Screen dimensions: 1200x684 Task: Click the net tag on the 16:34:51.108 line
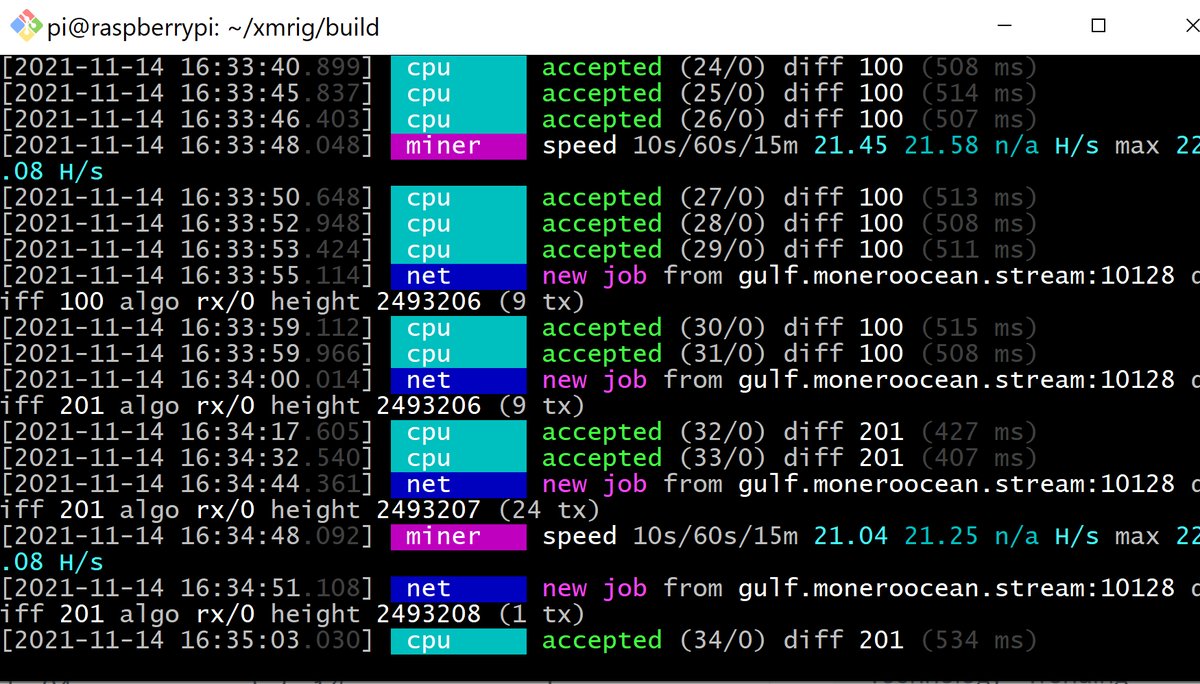458,588
